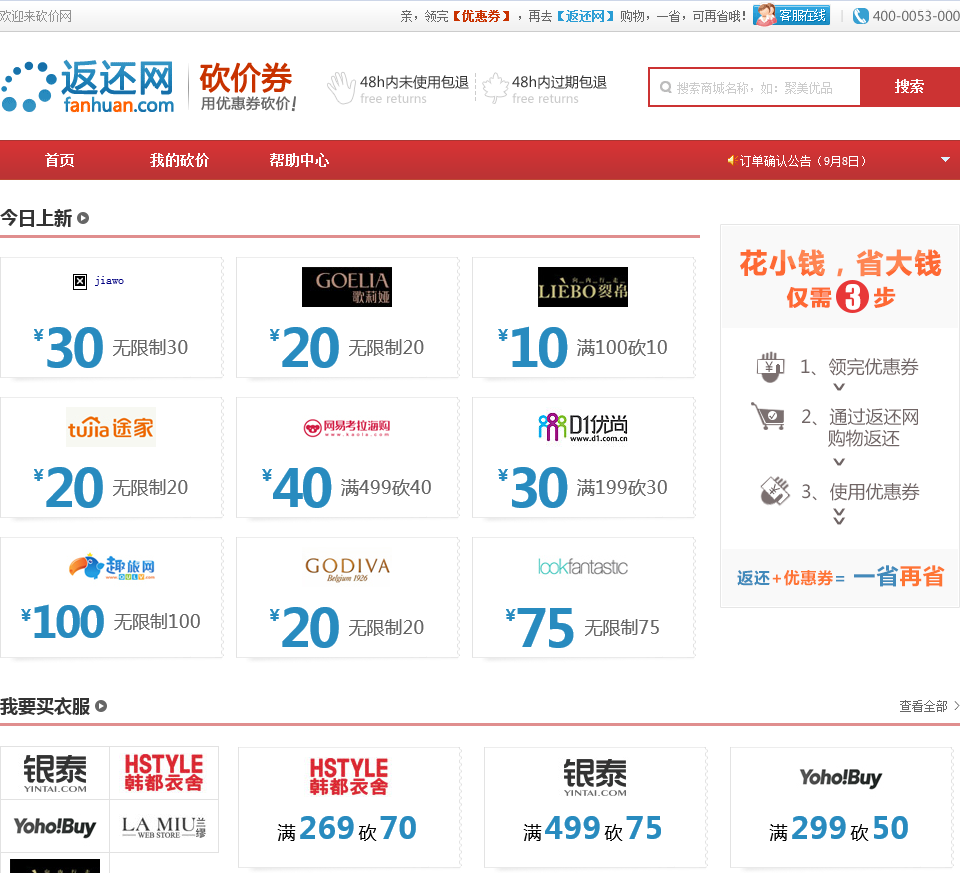Click the 【返还网】 link in the top bar

coord(585,17)
